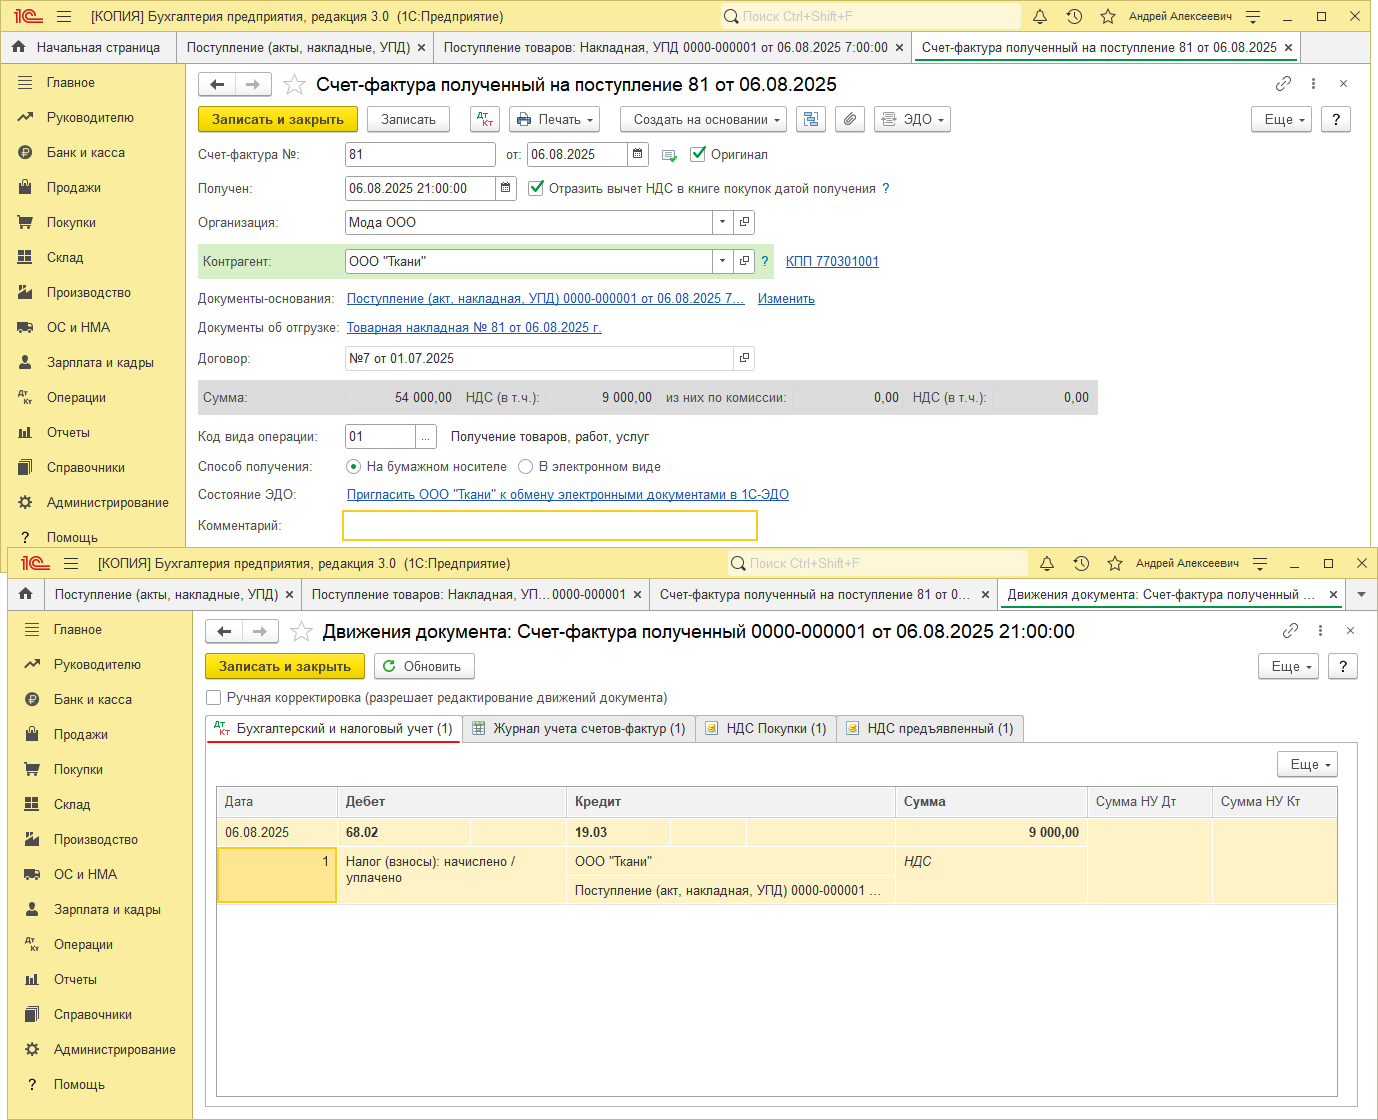Click the paperclip attachments icon on the invoice toolbar
This screenshot has width=1378, height=1120.
pyautogui.click(x=849, y=119)
